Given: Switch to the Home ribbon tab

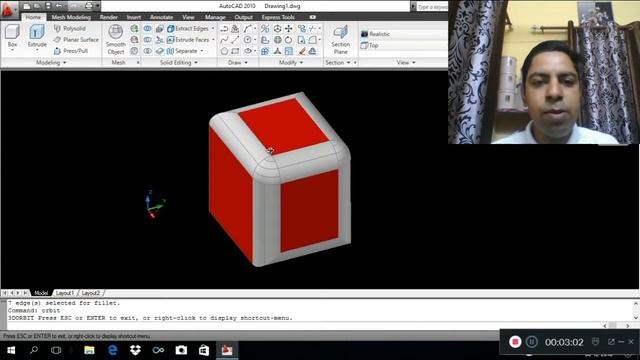Looking at the screenshot, I should click(x=33, y=17).
